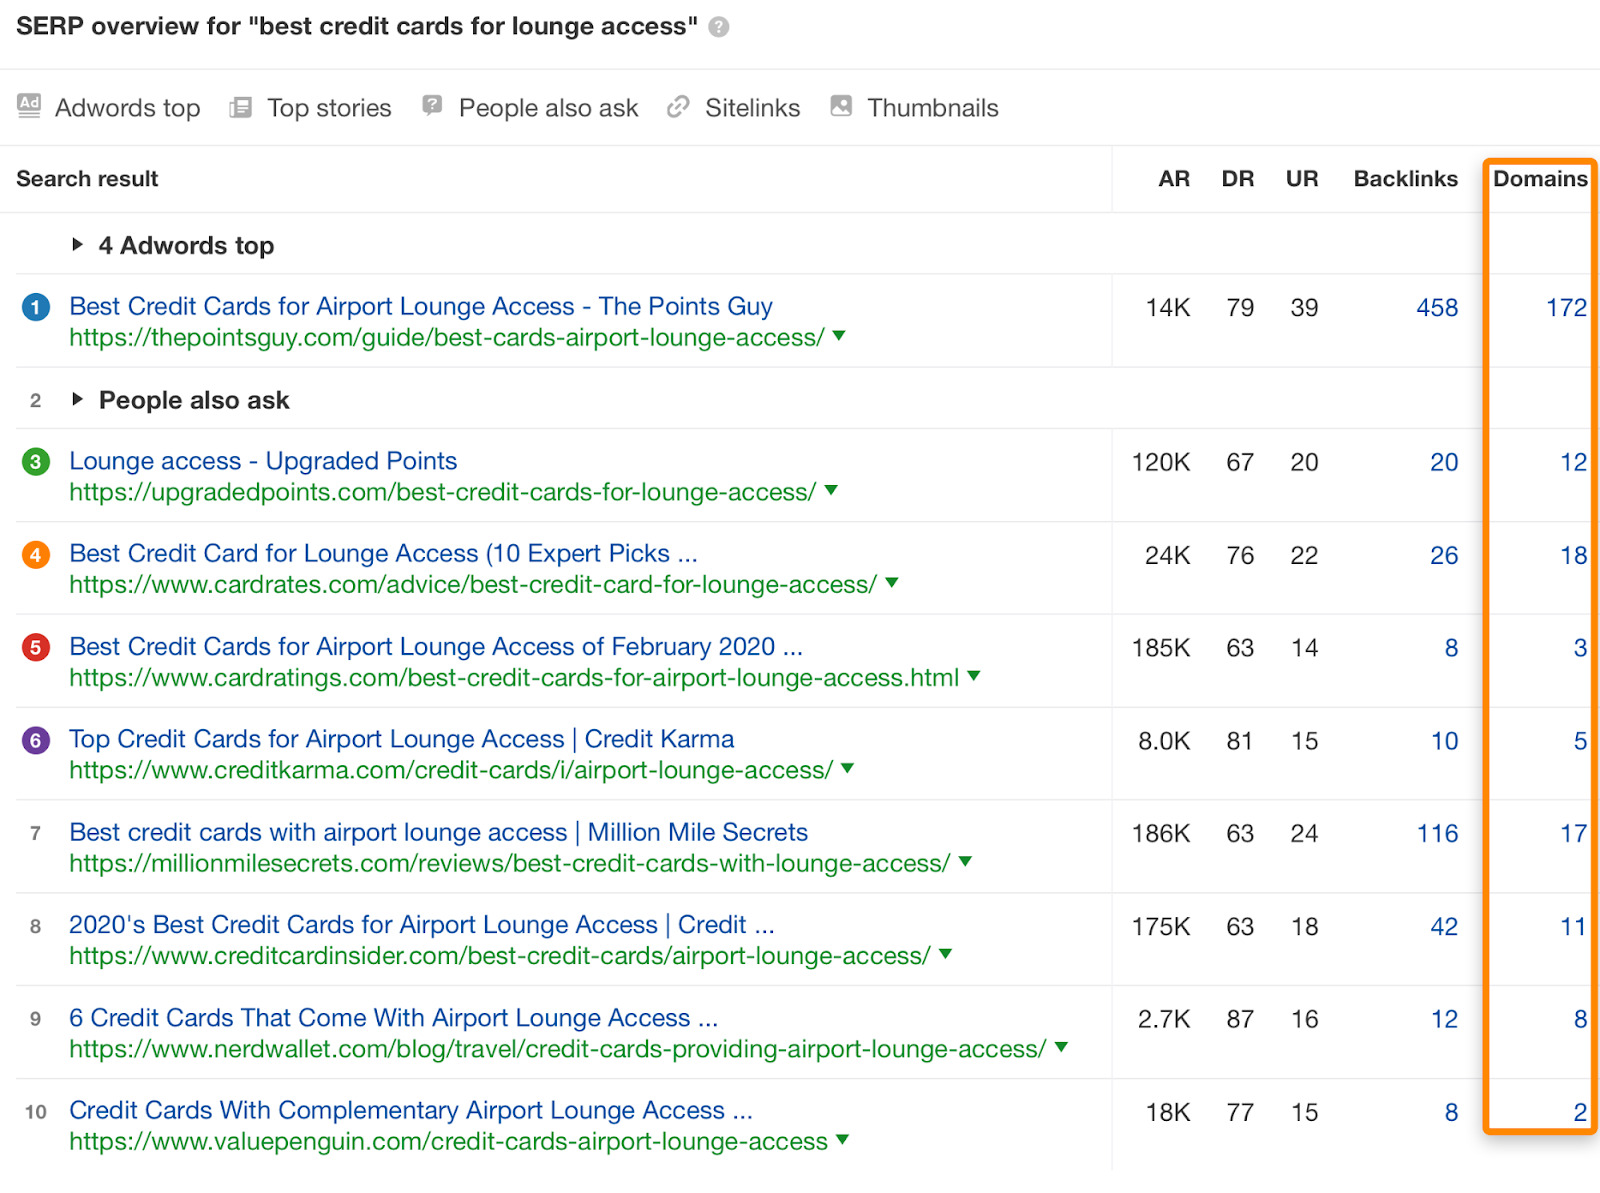The height and width of the screenshot is (1193, 1600).
Task: Click the Adwords top ad icon
Action: 29,106
